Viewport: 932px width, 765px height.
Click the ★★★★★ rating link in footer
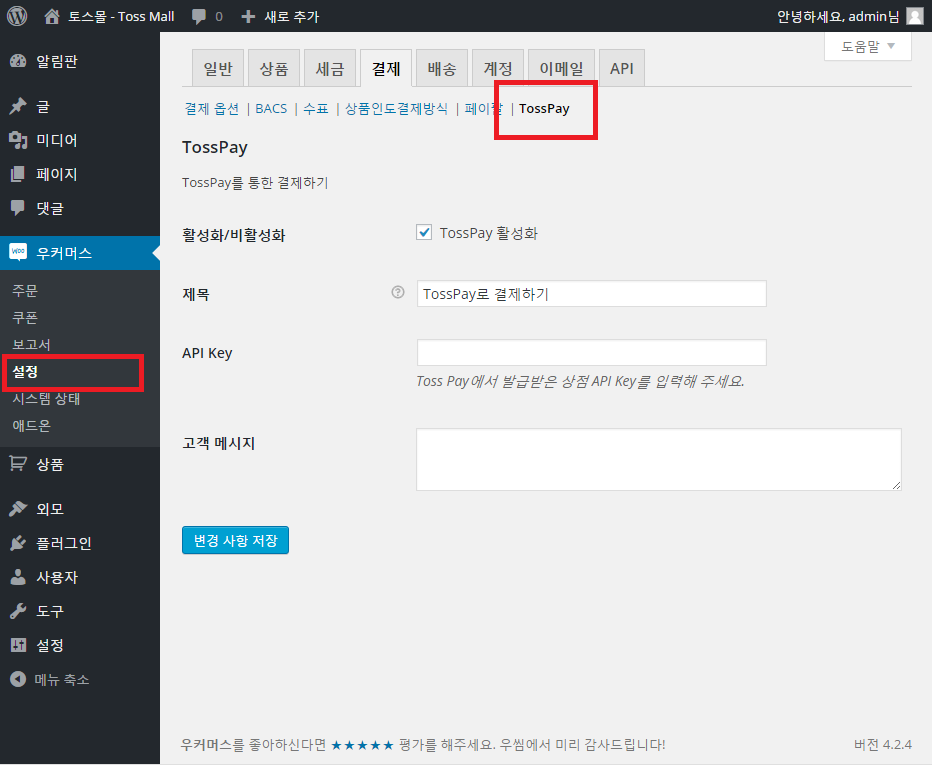[x=363, y=744]
